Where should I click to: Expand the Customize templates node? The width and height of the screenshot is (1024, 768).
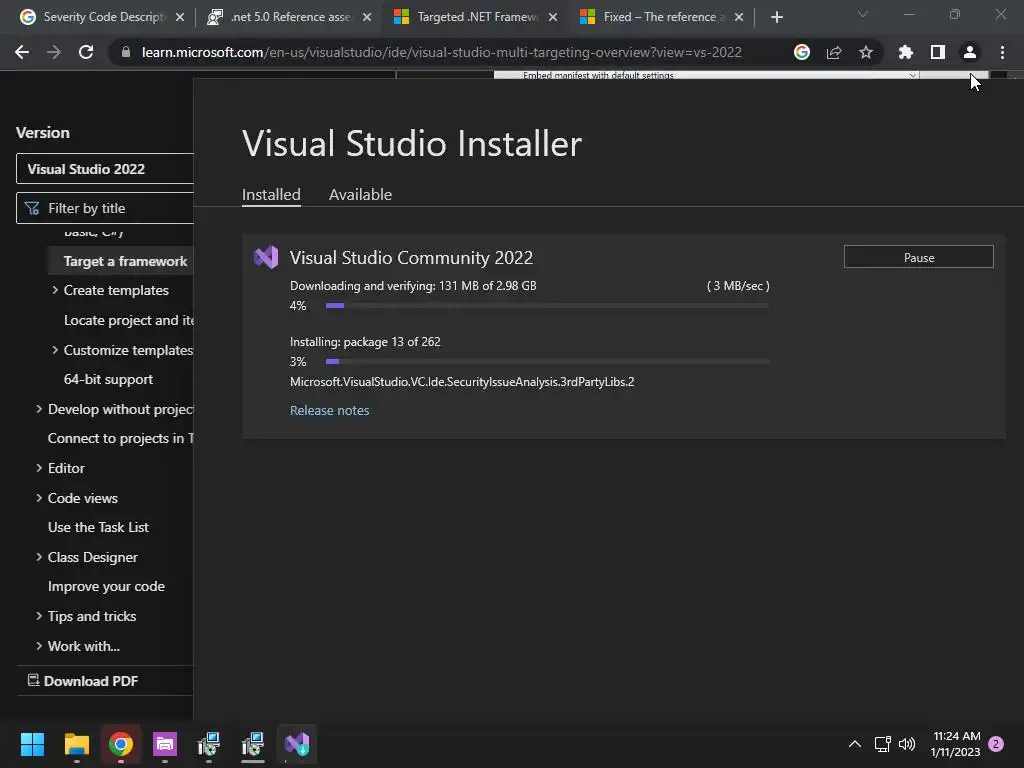pos(55,350)
